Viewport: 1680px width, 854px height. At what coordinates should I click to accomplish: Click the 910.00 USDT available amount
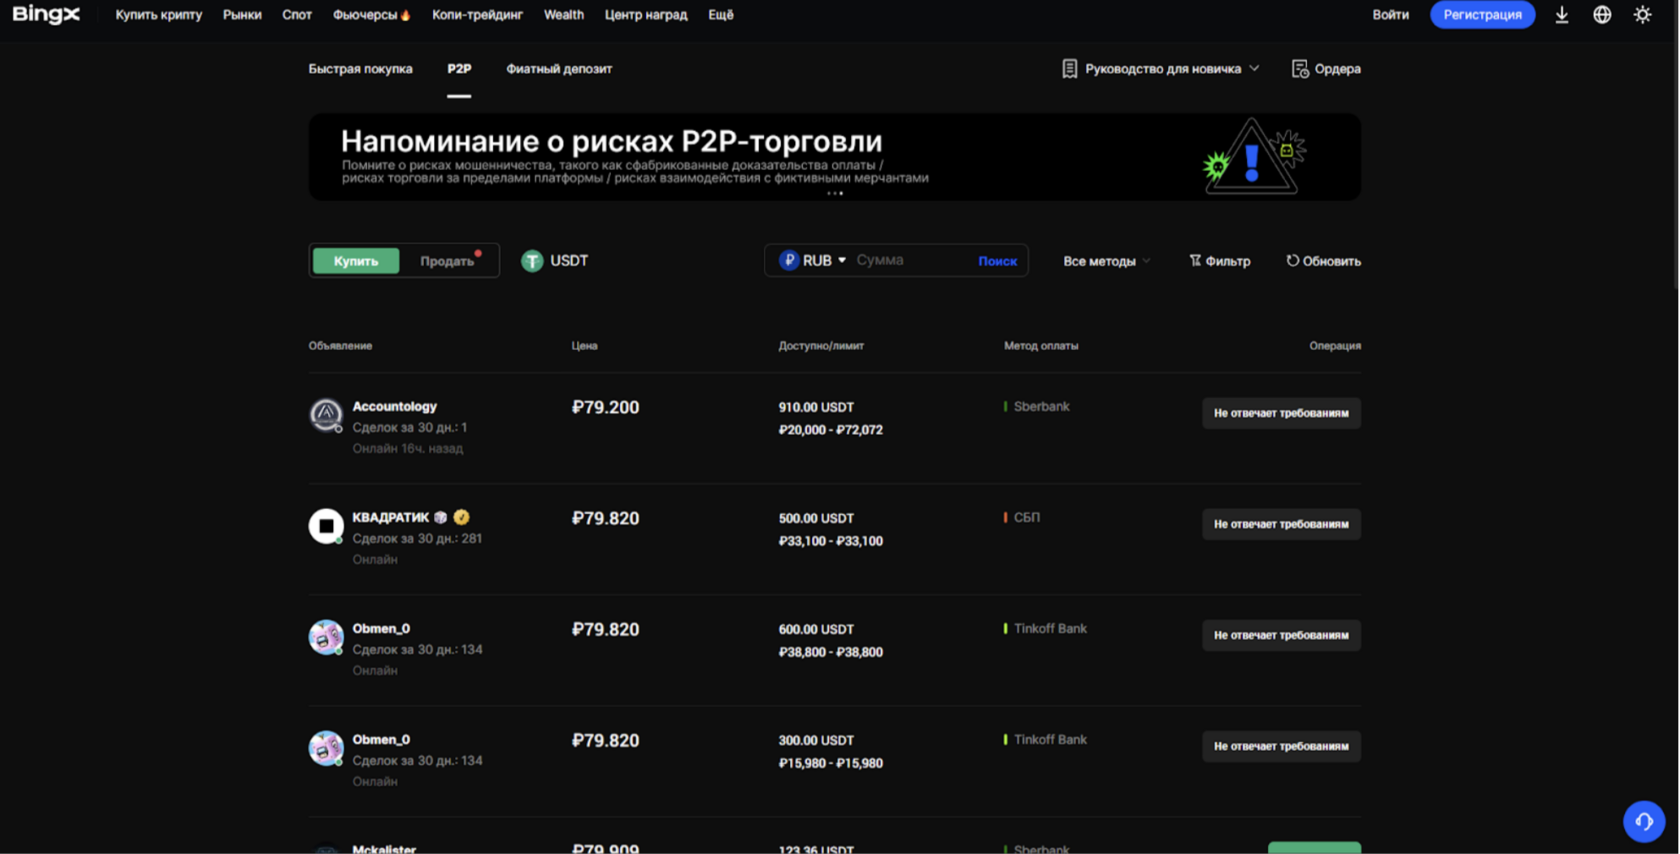(x=816, y=407)
